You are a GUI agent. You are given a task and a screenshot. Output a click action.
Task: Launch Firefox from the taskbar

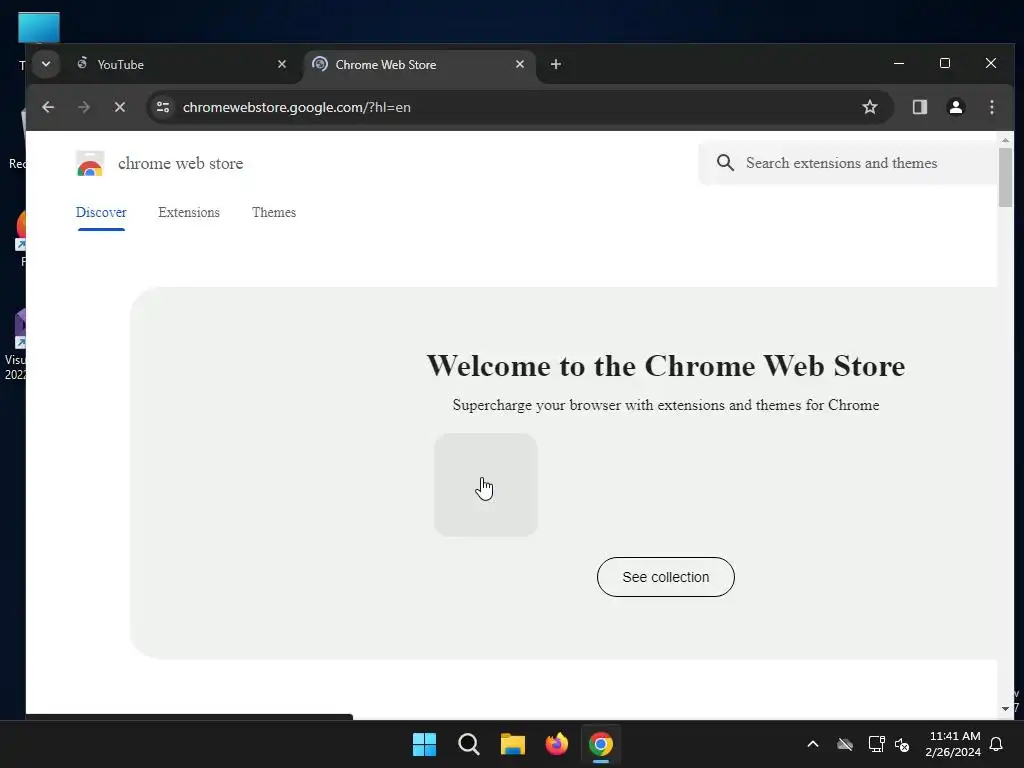pyautogui.click(x=556, y=744)
